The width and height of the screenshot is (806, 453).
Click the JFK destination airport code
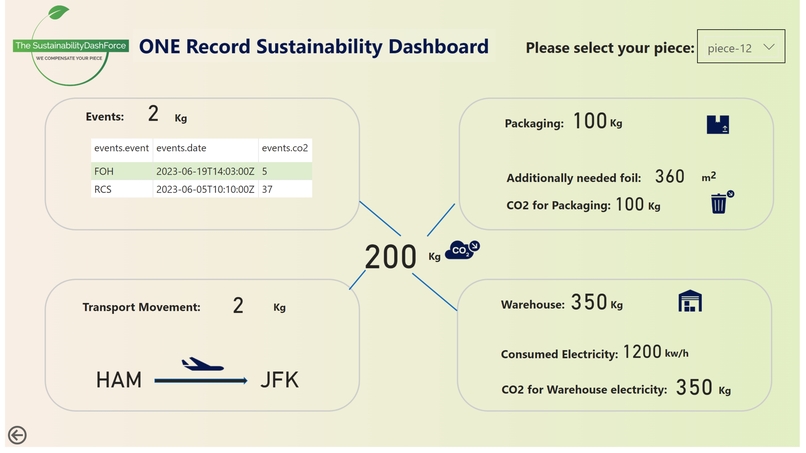coord(279,380)
